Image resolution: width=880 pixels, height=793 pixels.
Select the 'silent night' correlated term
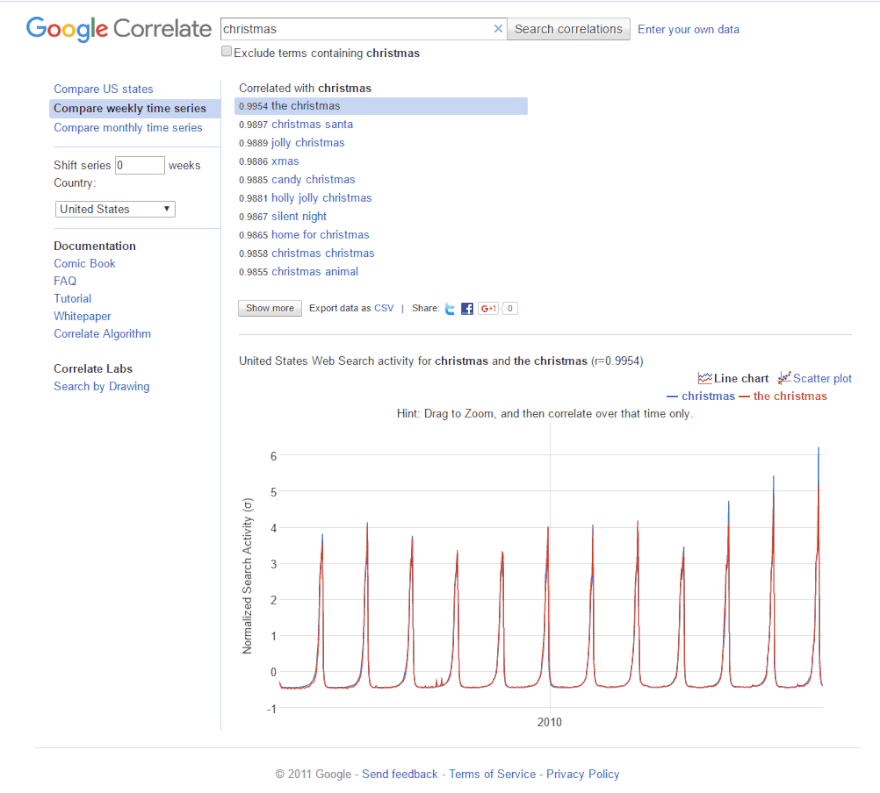point(299,216)
